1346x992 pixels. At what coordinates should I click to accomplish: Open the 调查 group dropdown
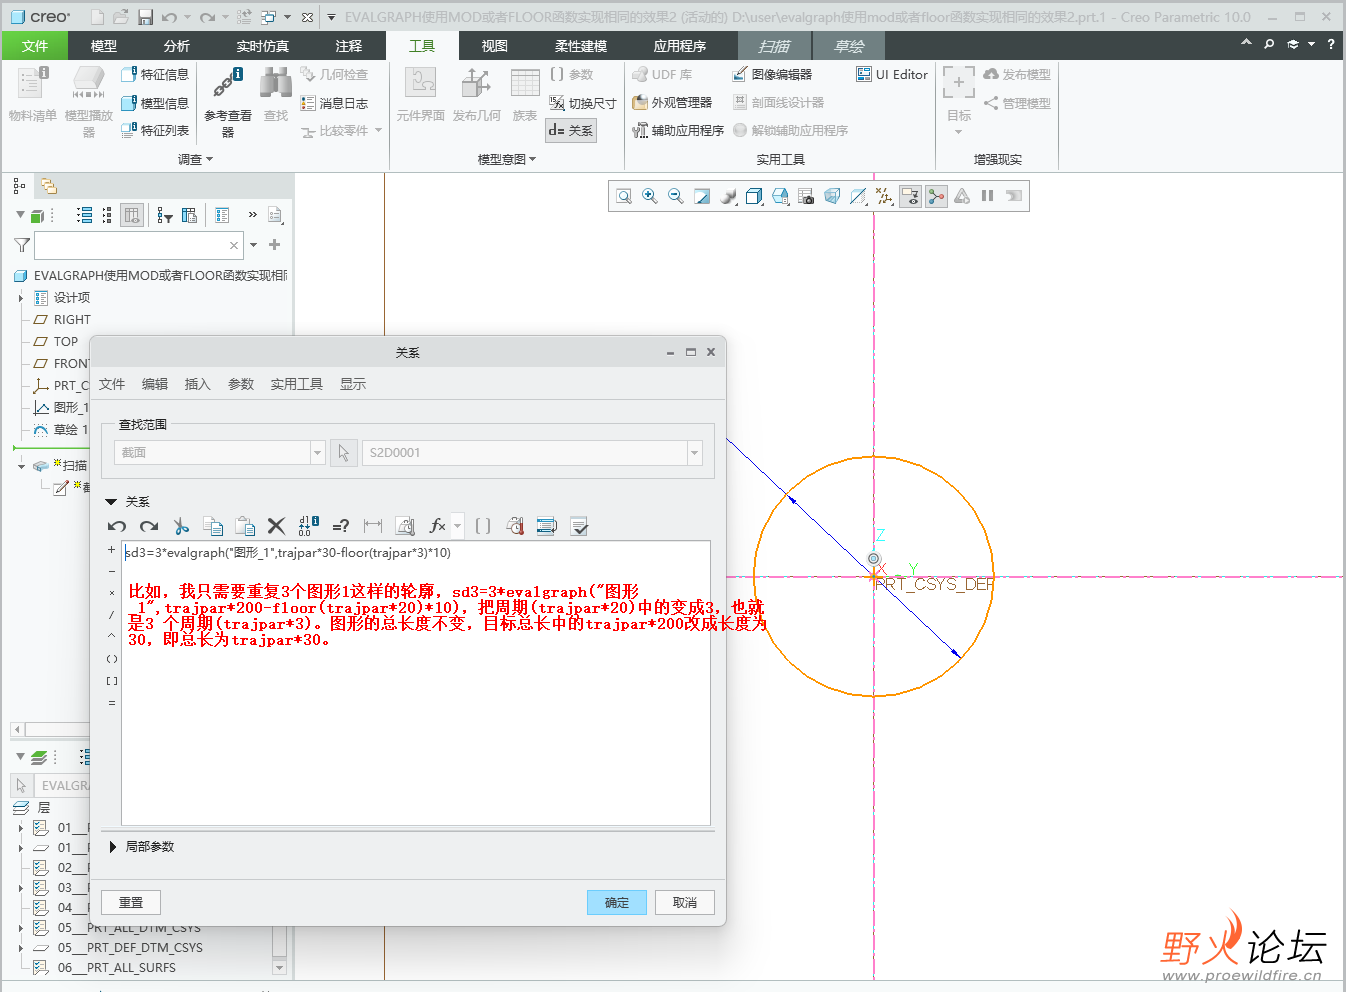196,159
